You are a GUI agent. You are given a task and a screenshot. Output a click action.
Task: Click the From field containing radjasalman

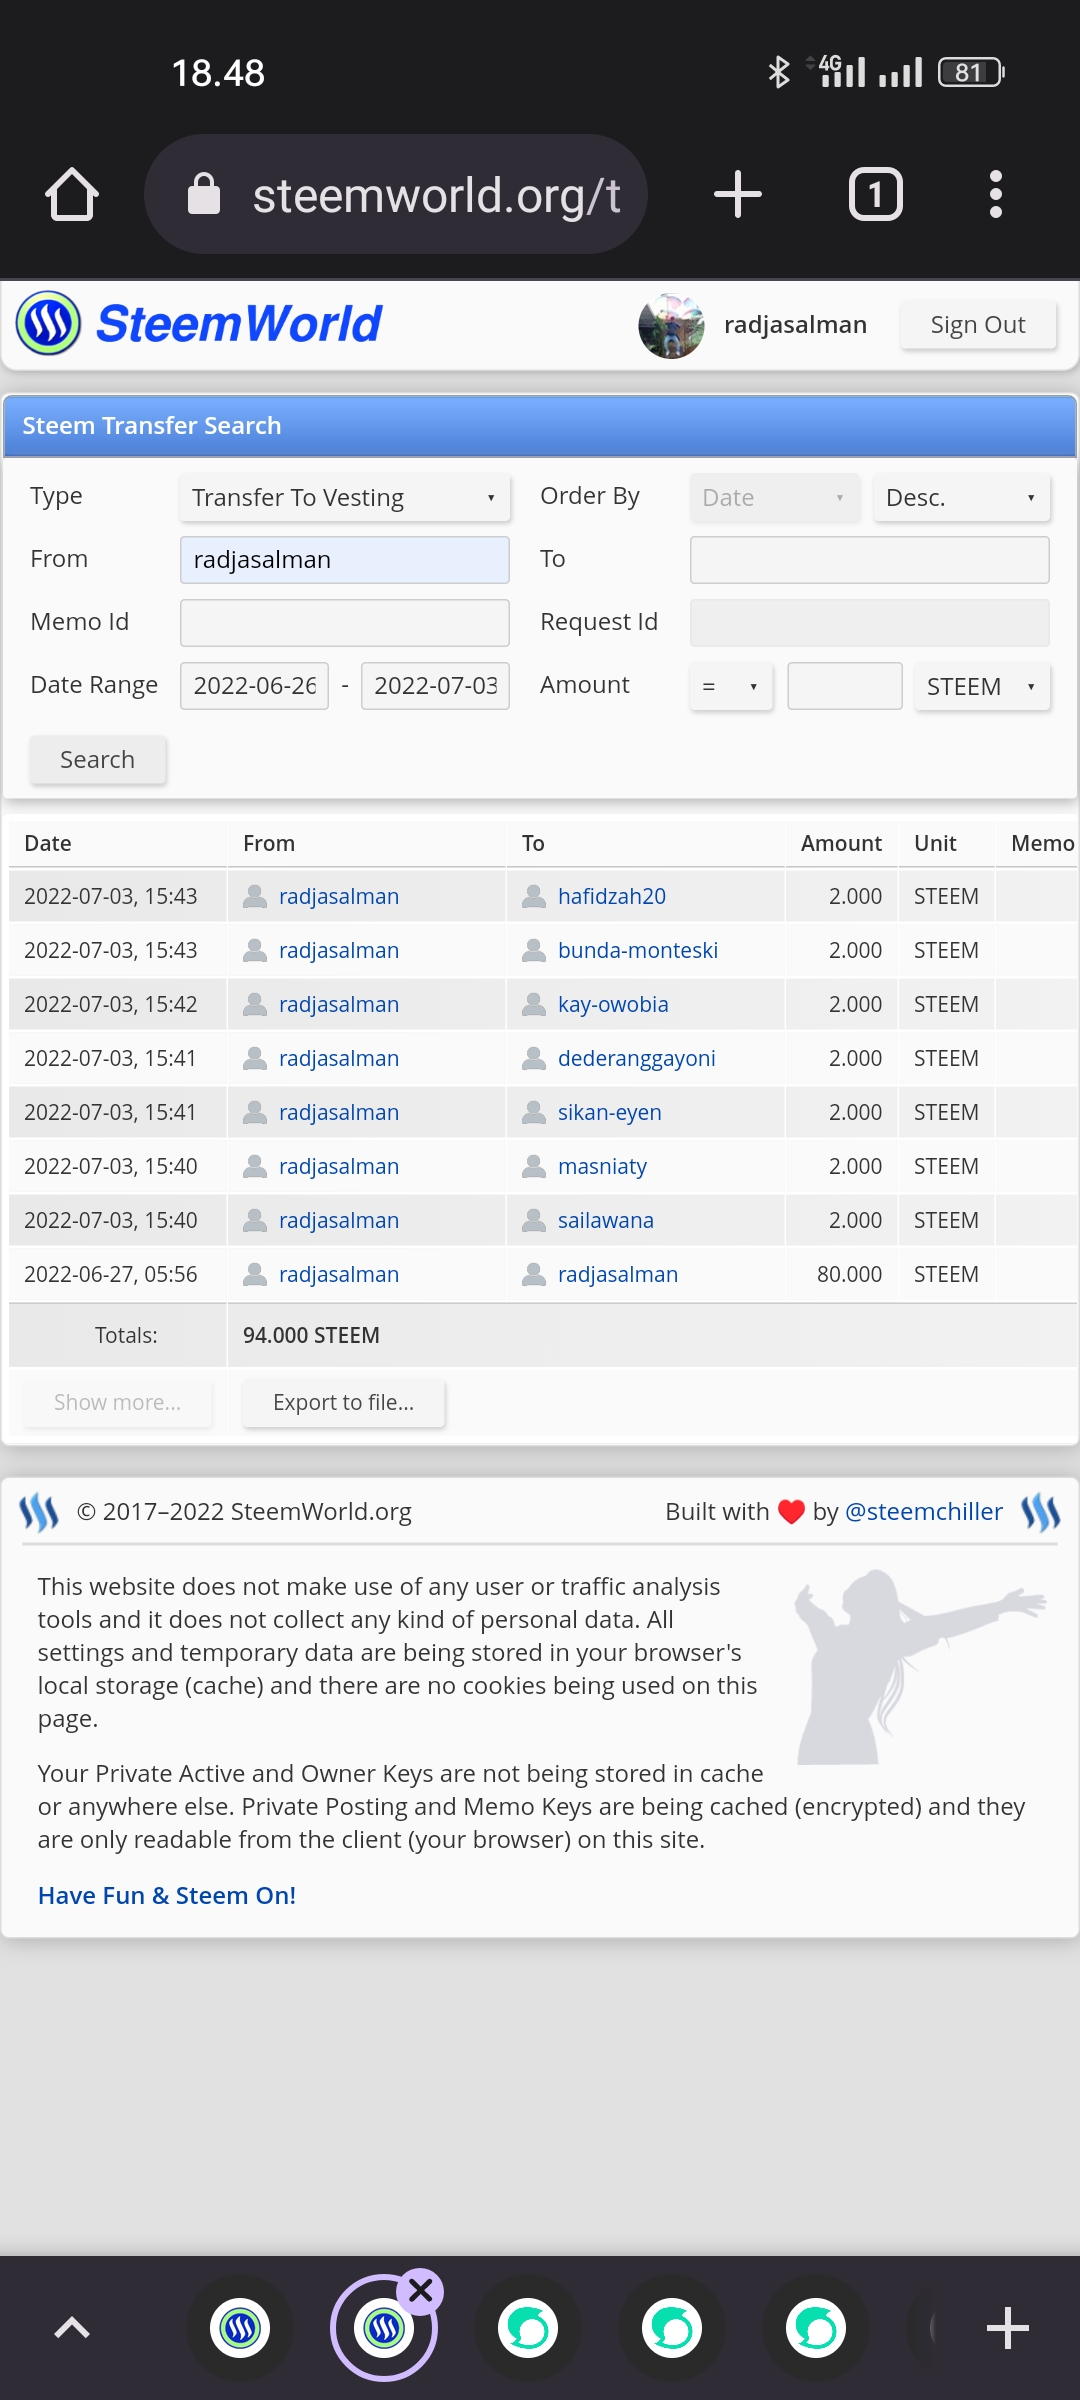[345, 560]
